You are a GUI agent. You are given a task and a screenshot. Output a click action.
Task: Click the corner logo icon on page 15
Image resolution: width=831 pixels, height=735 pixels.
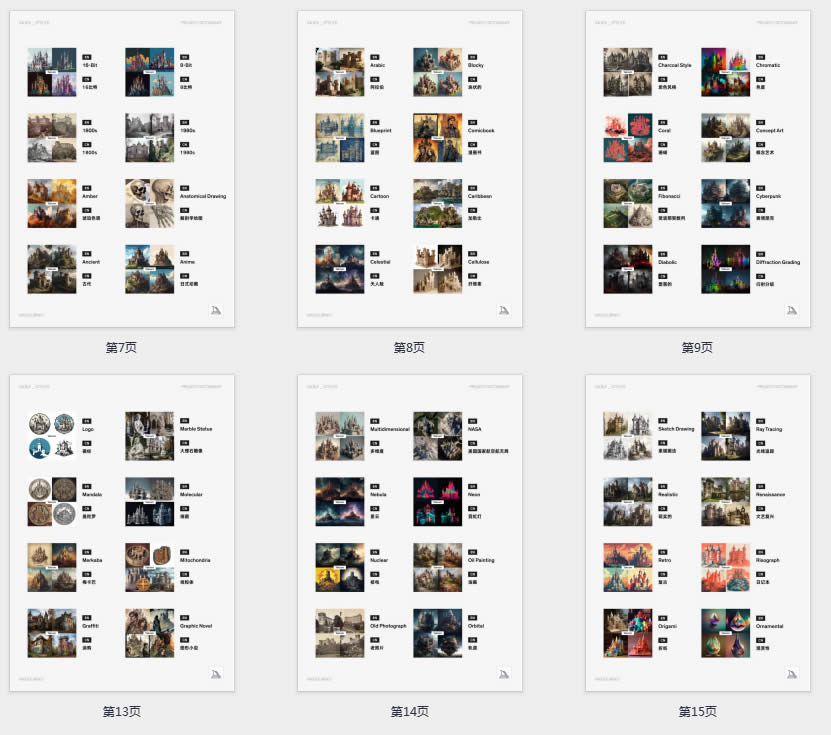791,675
